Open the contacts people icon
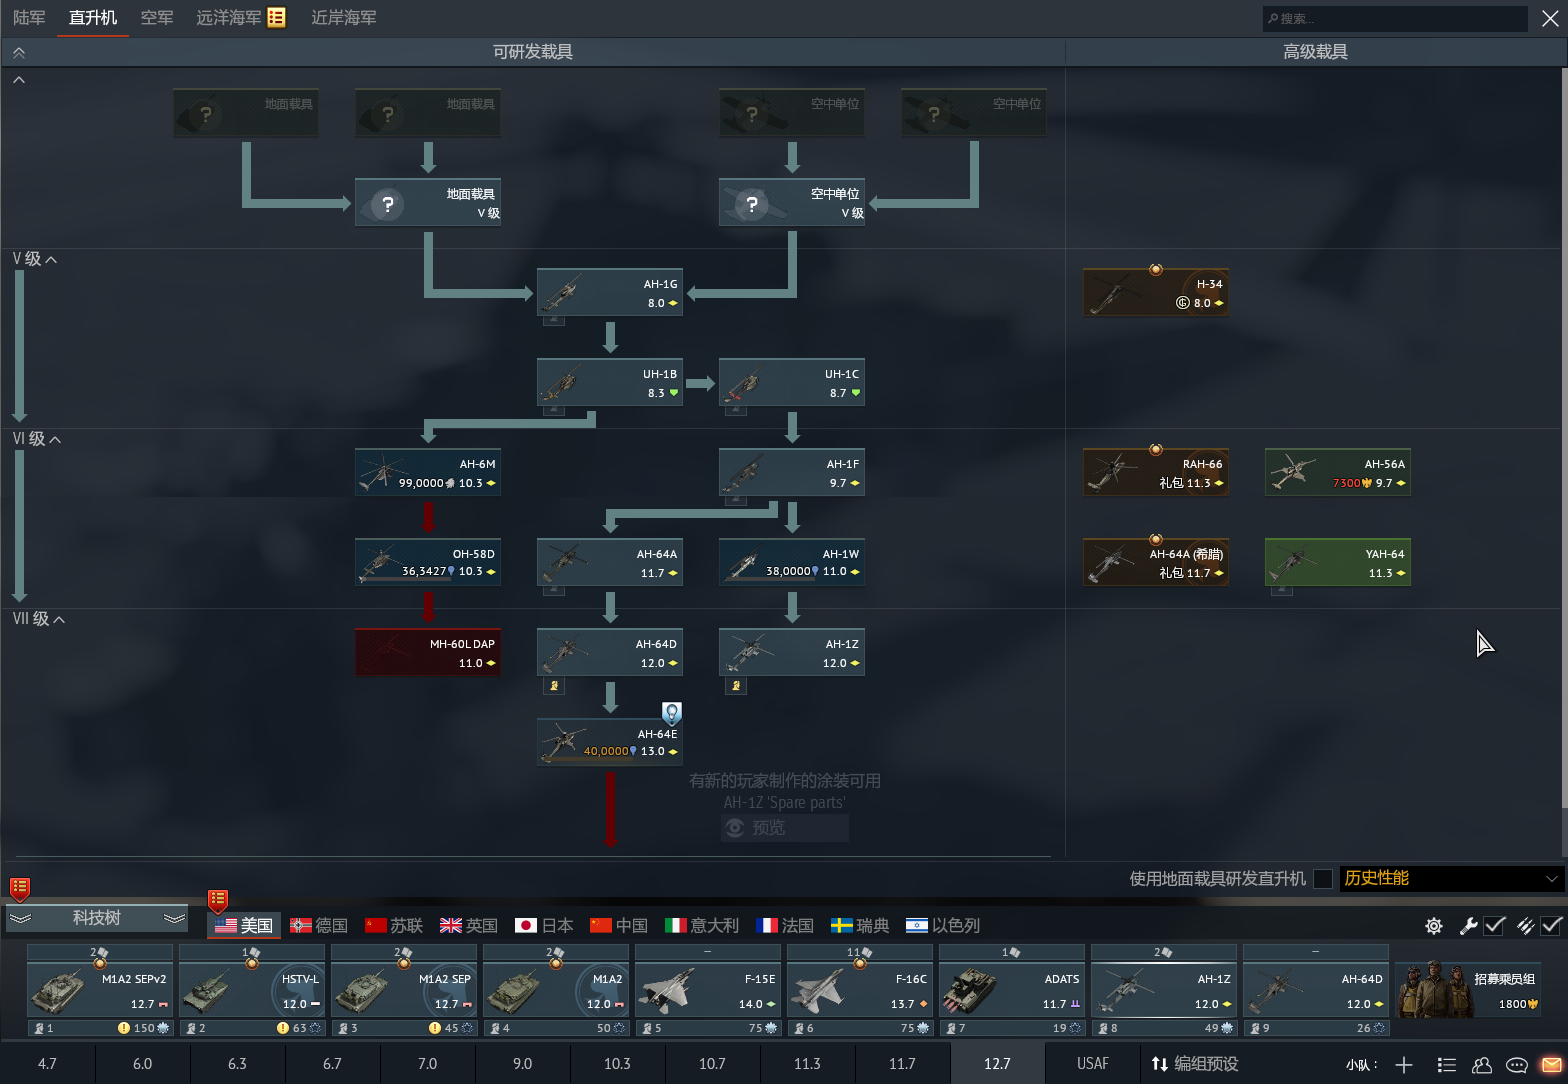This screenshot has width=1568, height=1085. pyautogui.click(x=1482, y=1065)
